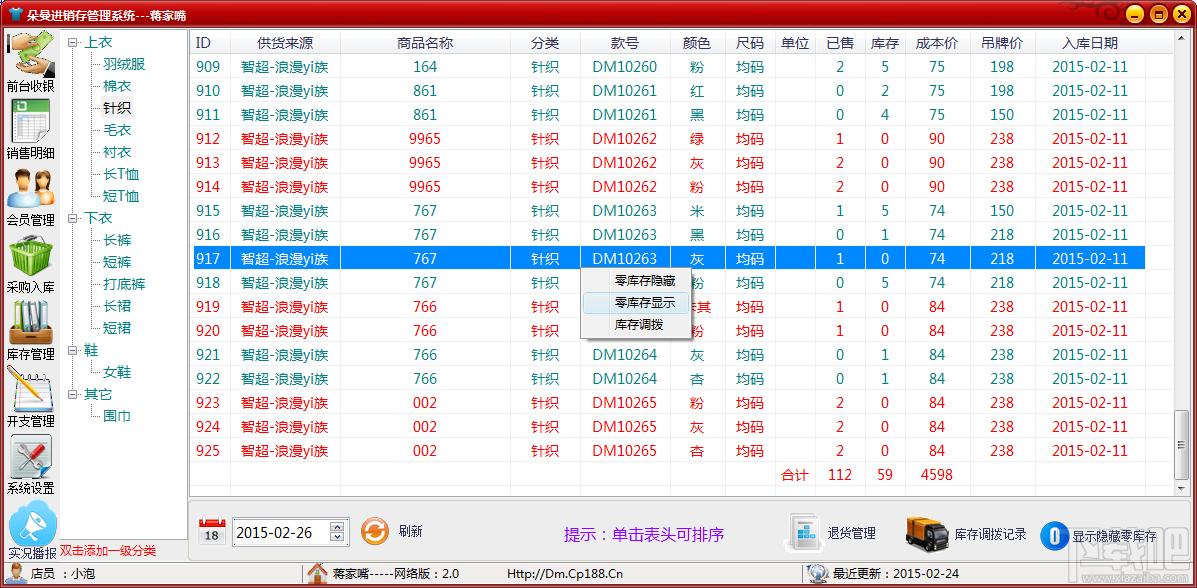Screen dimensions: 1197x588
Task: Collapse the 下衣 tree node
Action: tap(73, 218)
